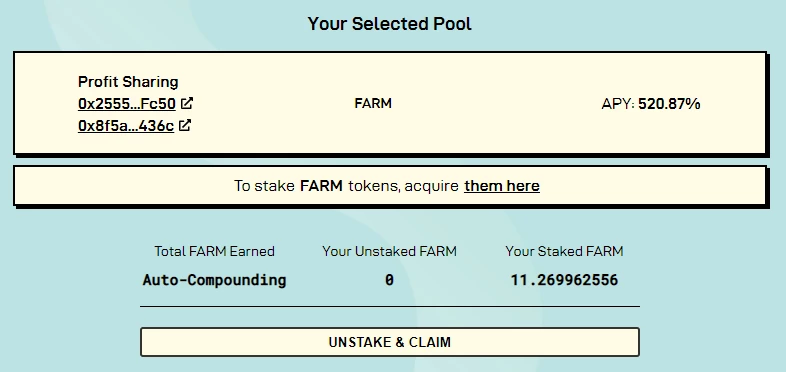The height and width of the screenshot is (372, 786).
Task: Open external link icon beside 0x2555...Fc50
Action: click(x=187, y=103)
